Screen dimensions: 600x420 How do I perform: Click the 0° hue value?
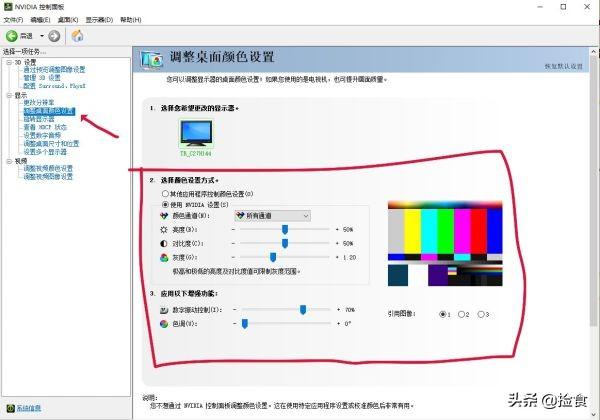point(347,324)
